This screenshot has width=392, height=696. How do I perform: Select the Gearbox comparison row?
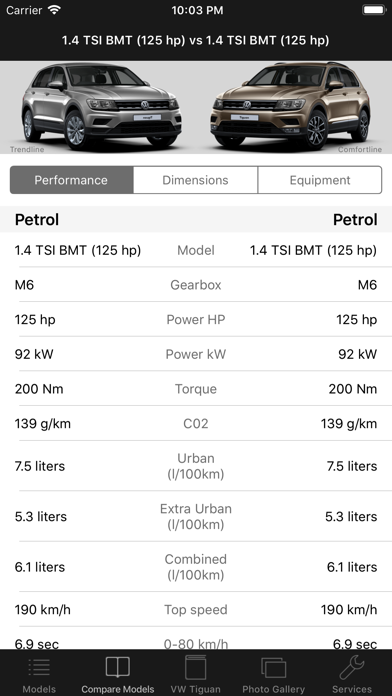[x=196, y=285]
